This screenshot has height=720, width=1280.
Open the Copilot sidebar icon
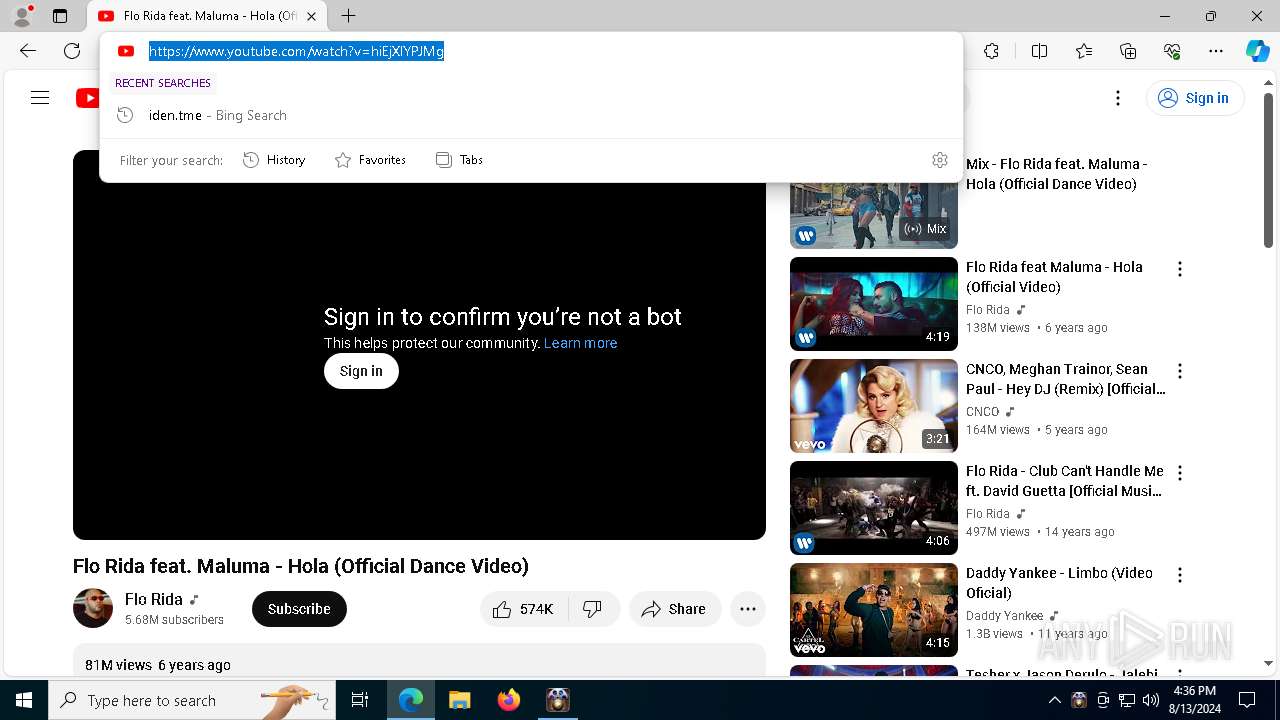1257,51
